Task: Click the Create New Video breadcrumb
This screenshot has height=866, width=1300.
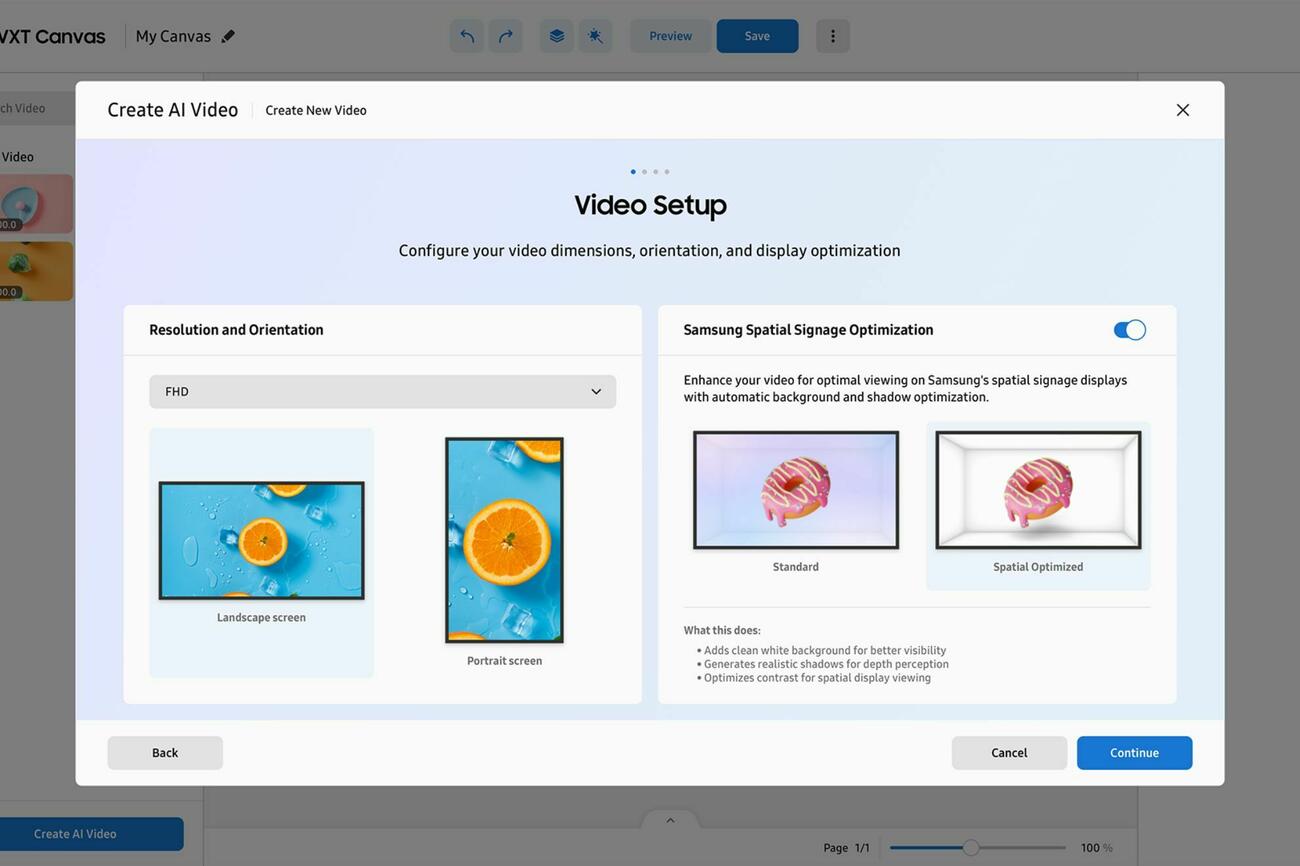Action: [x=315, y=110]
